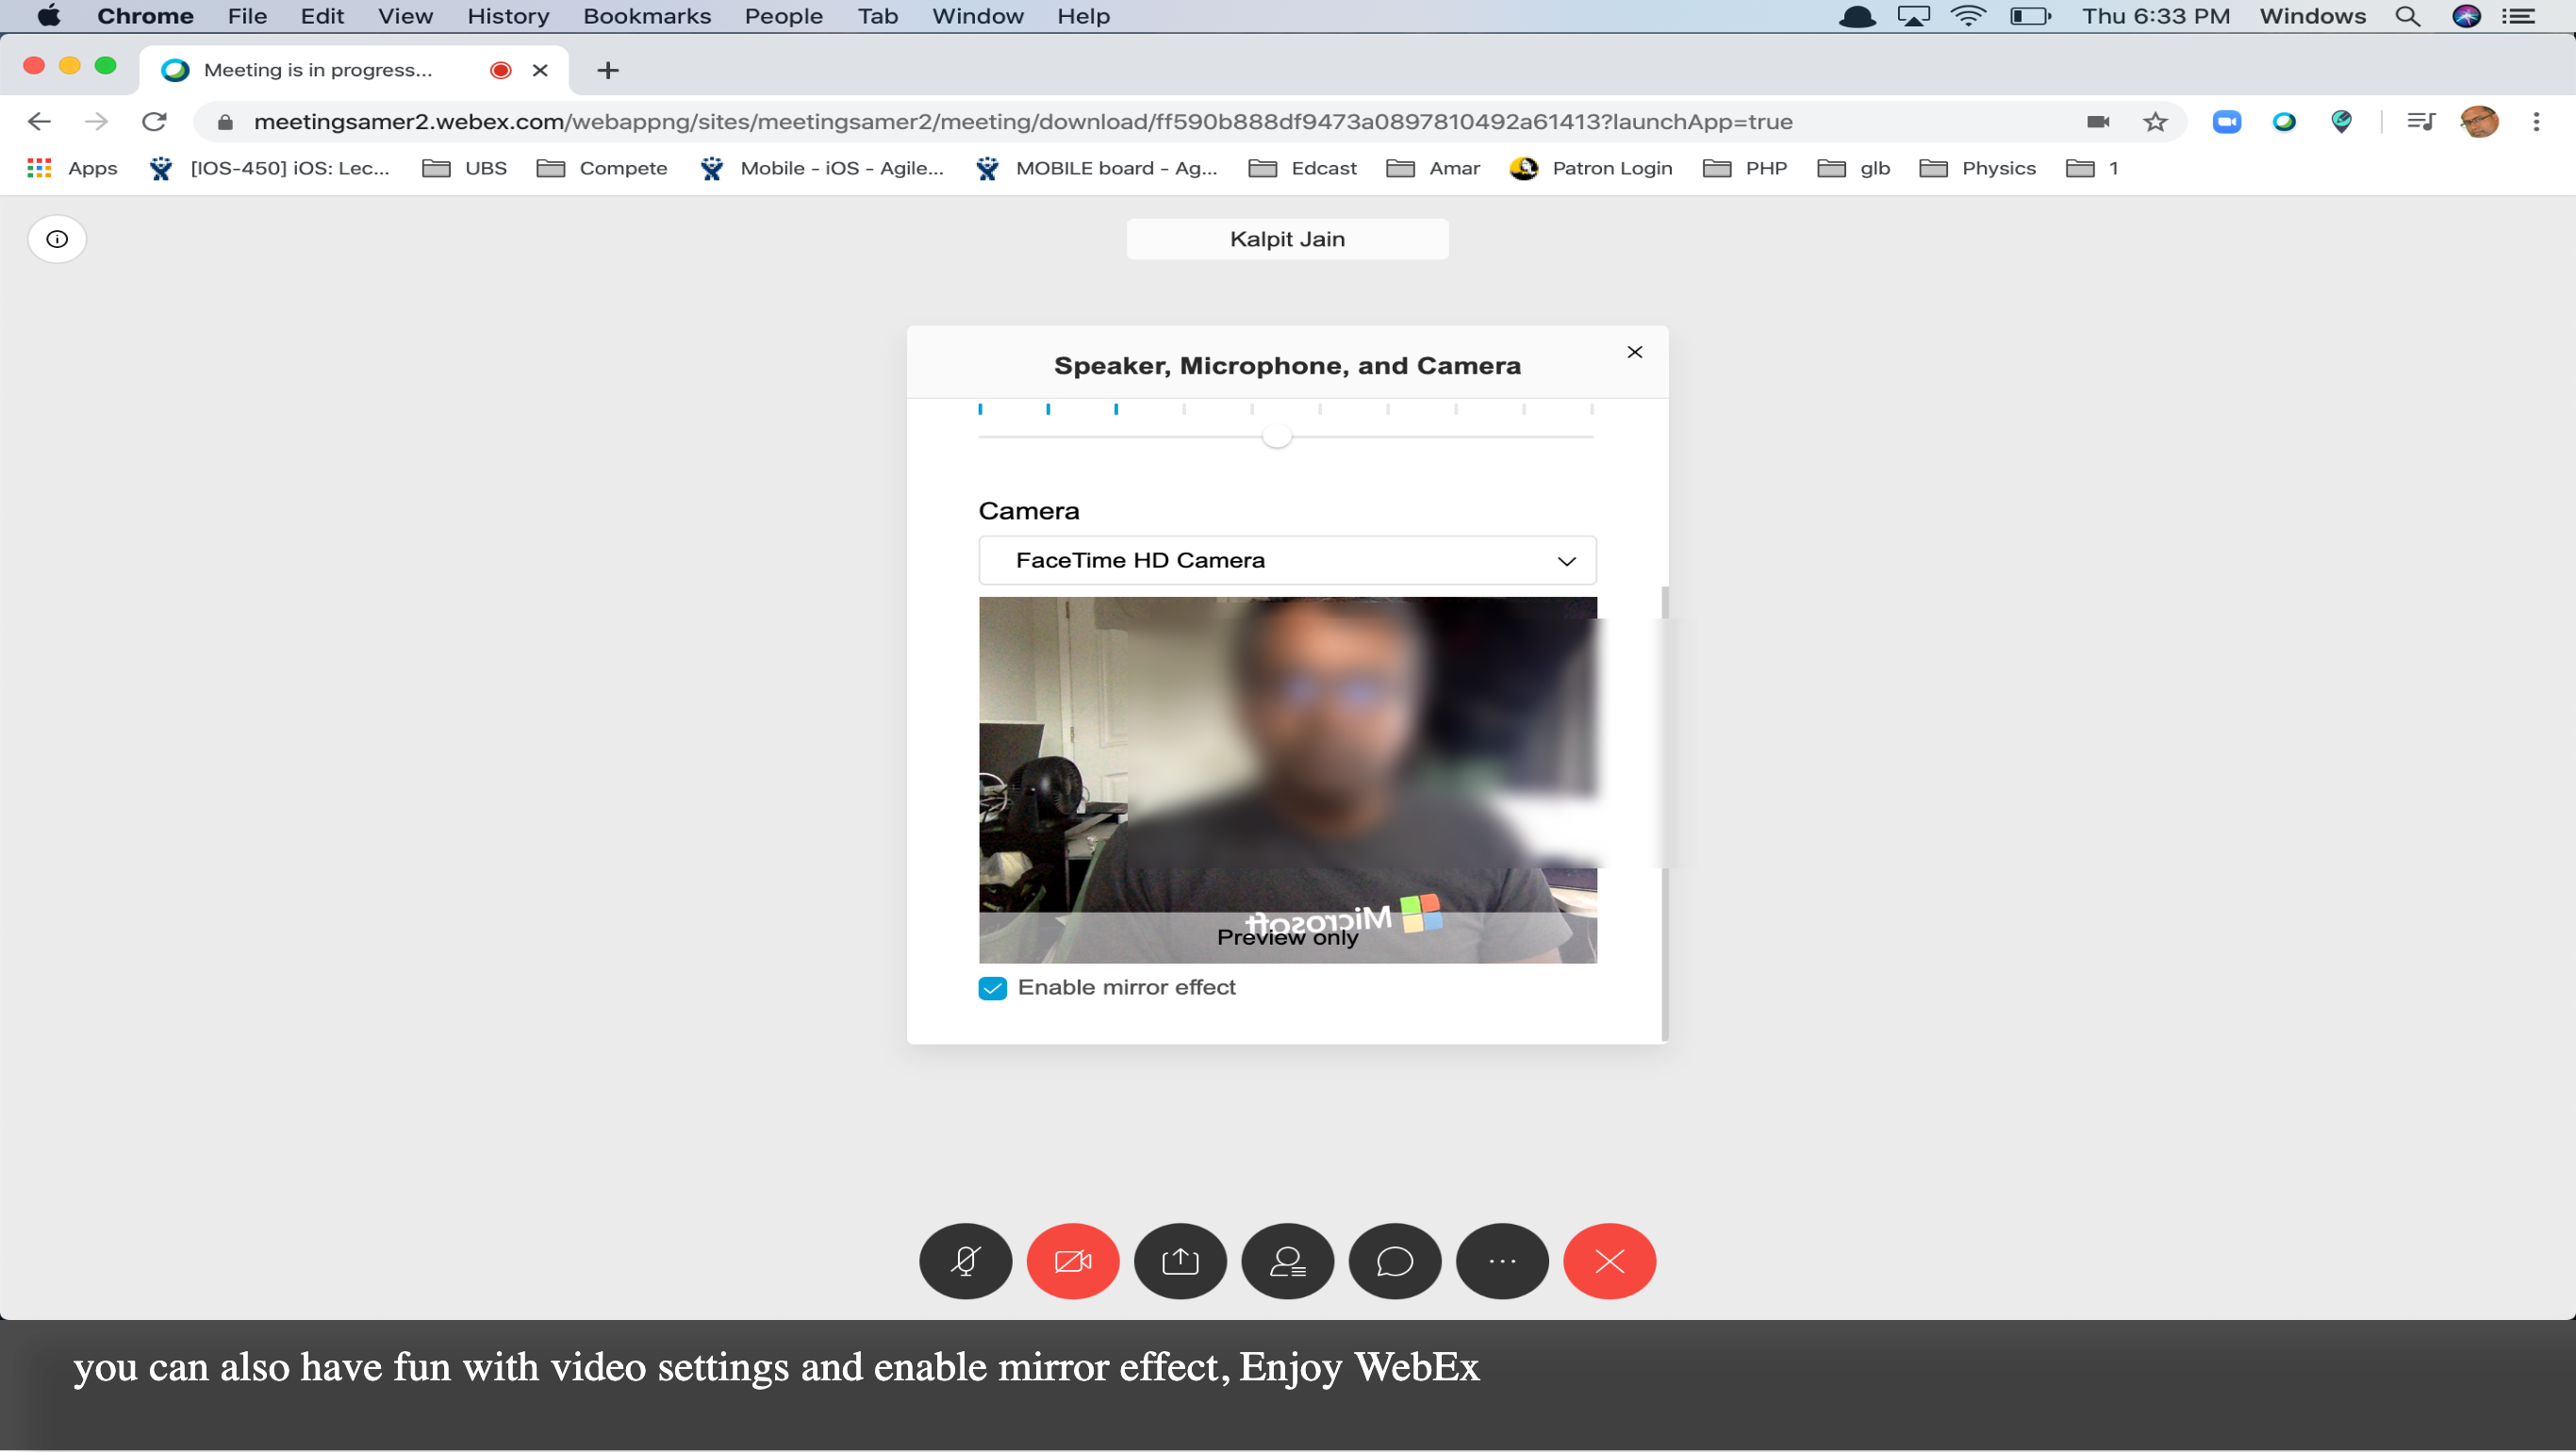The width and height of the screenshot is (2576, 1452).
Task: Click the Zoom extension icon
Action: pyautogui.click(x=2227, y=122)
